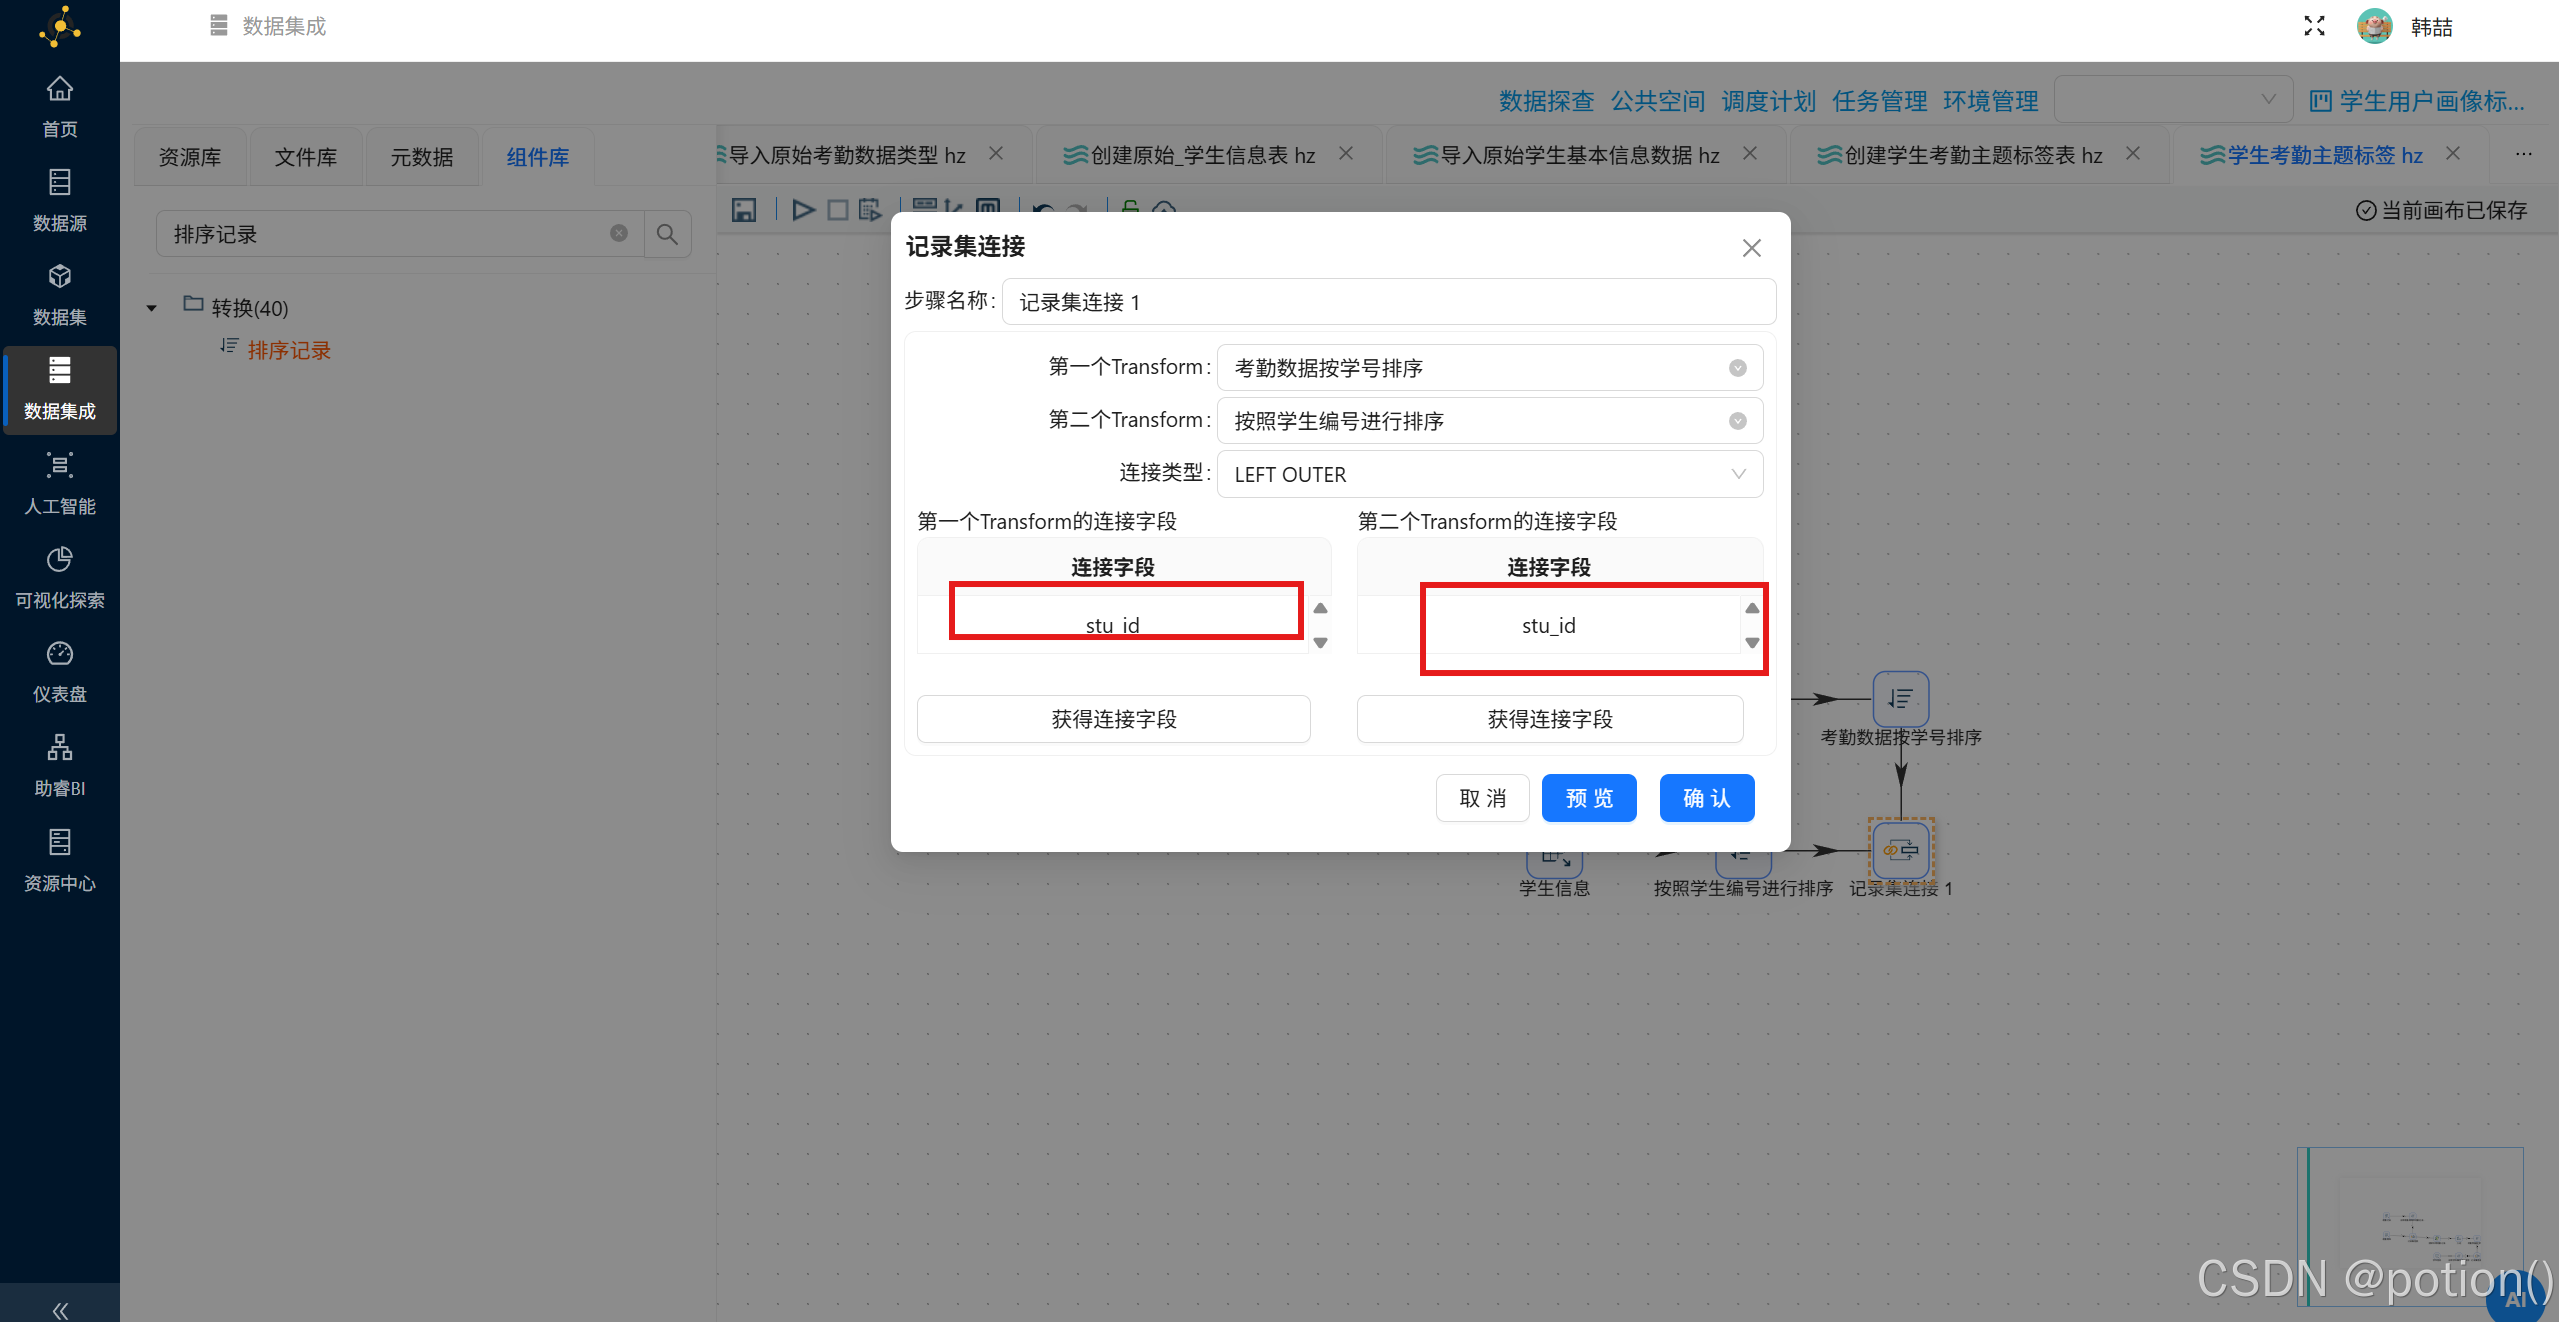Switch to the 组件库 tab

click(x=538, y=157)
